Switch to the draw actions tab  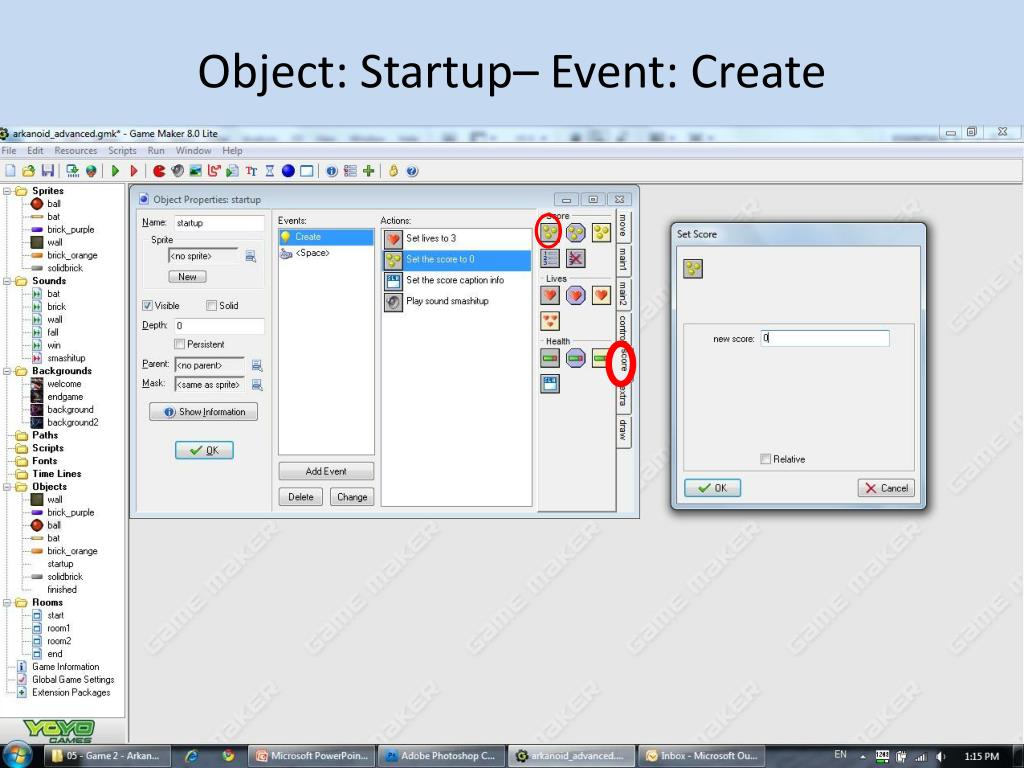click(623, 430)
